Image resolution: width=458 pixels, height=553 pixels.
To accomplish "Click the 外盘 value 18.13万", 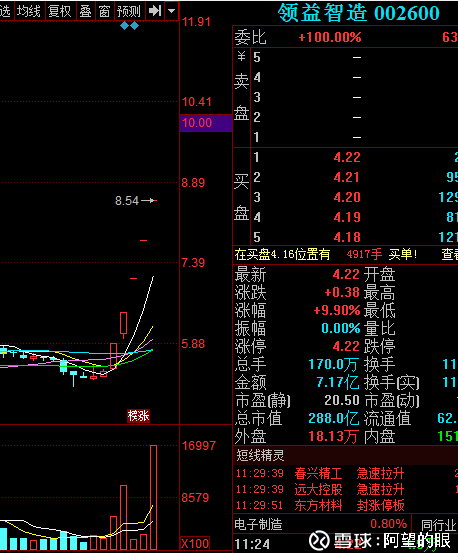I will click(x=334, y=437).
